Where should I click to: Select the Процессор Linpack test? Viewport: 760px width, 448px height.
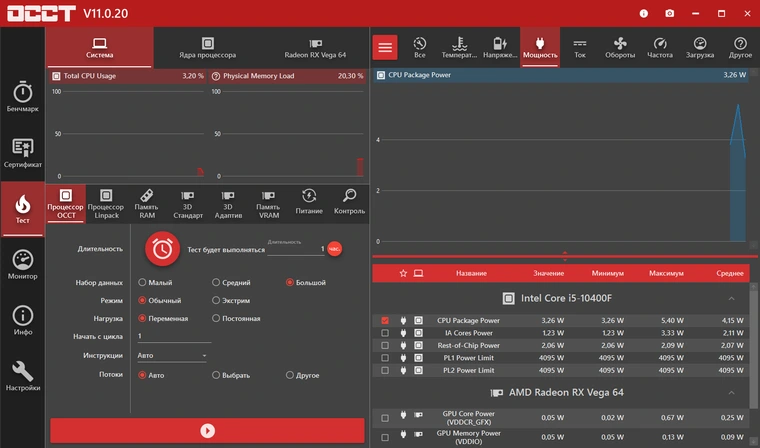(x=106, y=204)
